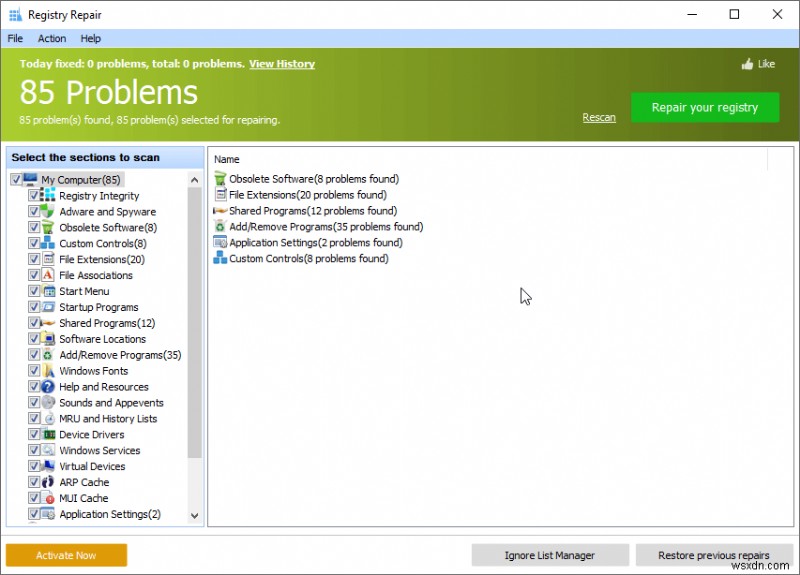Uncheck the Windows Fonts checkbox
Screen dimensions: 800x575
34,370
